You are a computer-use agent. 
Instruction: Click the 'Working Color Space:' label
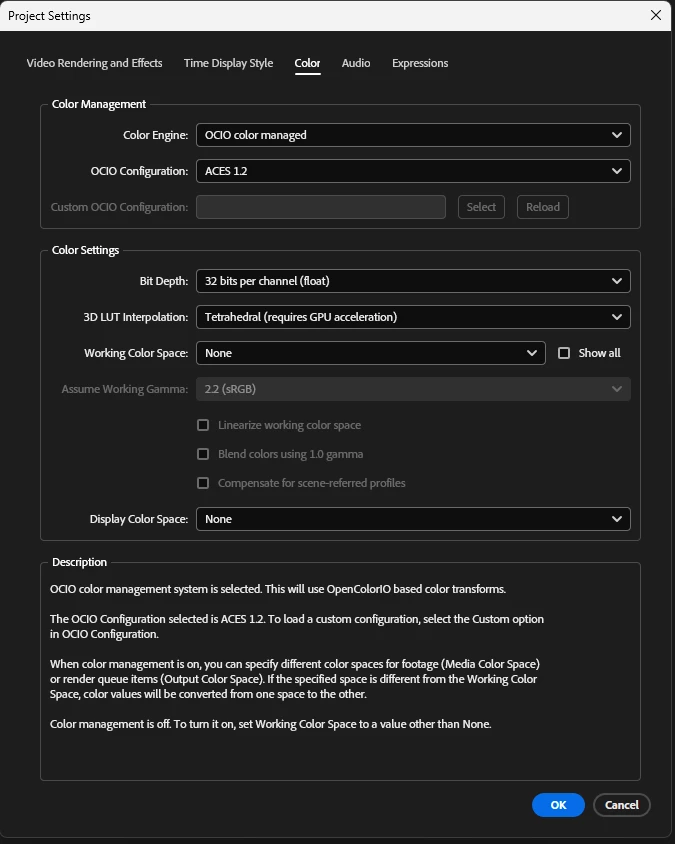[136, 353]
